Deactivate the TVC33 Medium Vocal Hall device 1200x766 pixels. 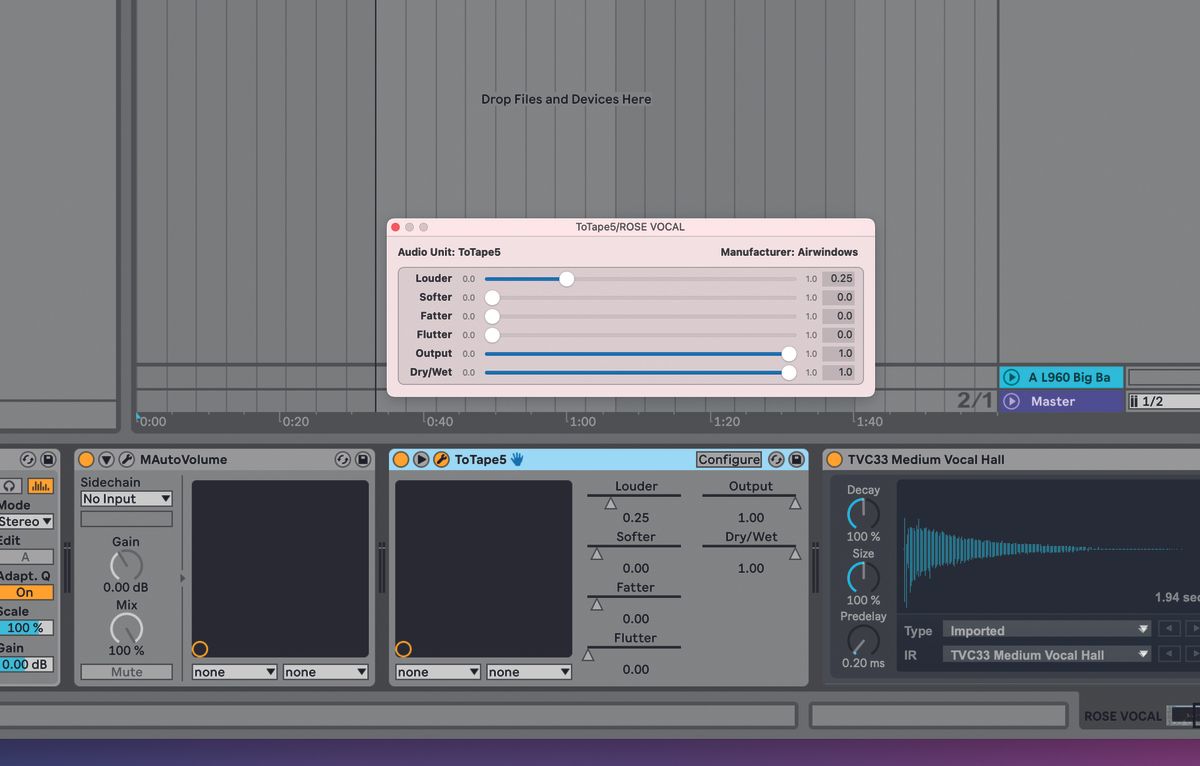click(x=834, y=459)
